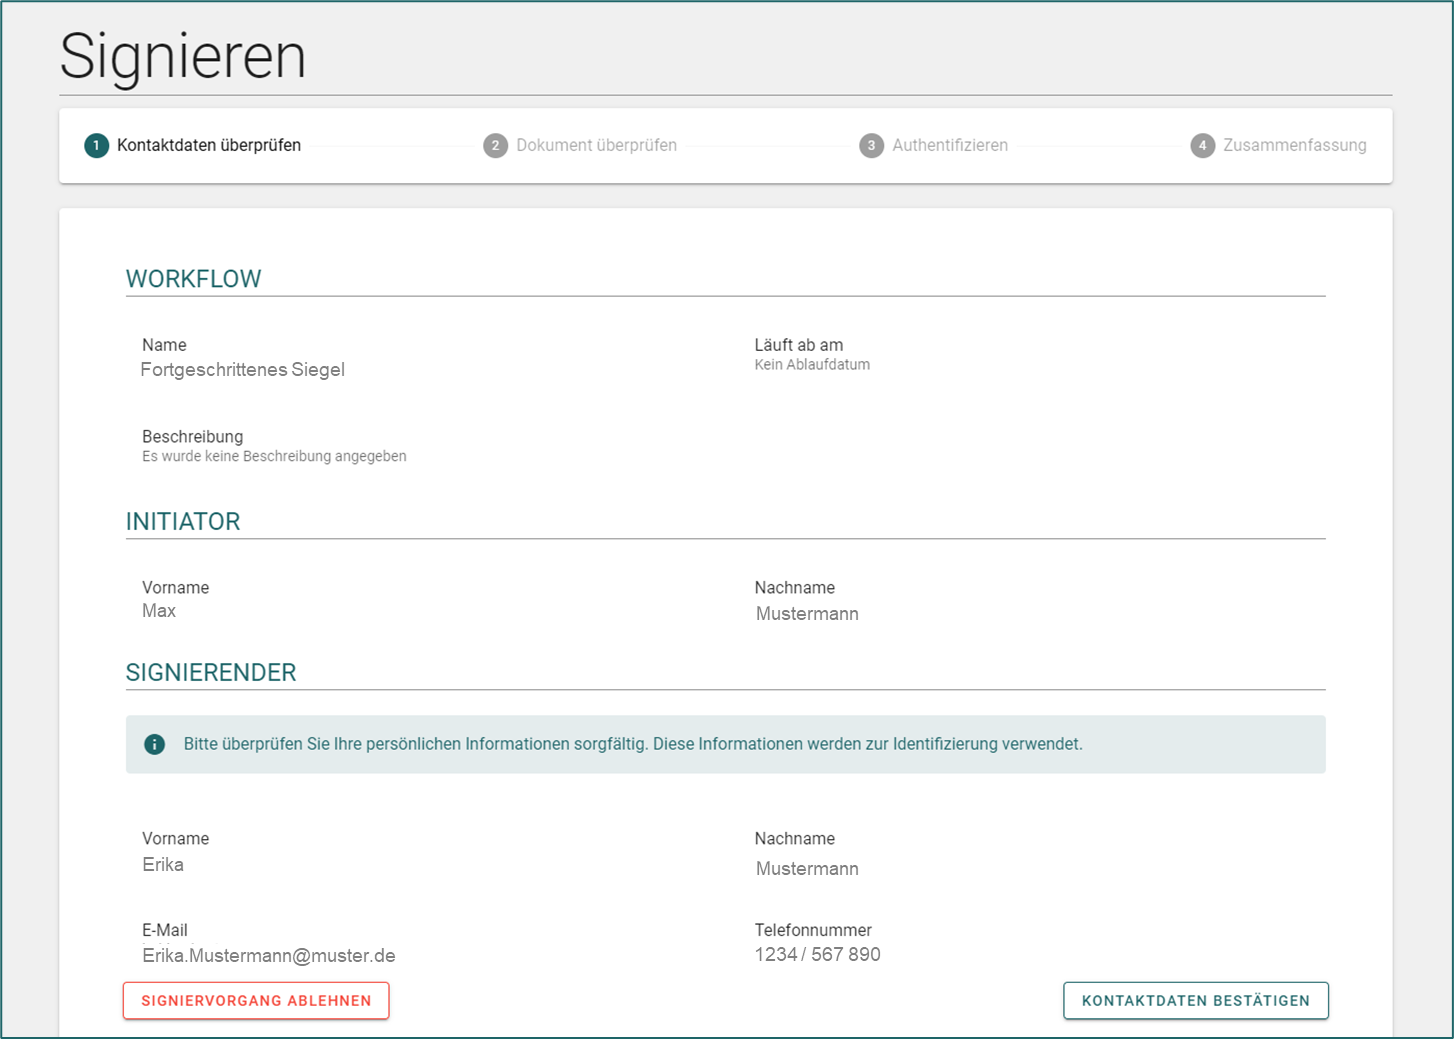Click the step 4 circle icon
Image resolution: width=1454 pixels, height=1039 pixels.
point(1202,146)
